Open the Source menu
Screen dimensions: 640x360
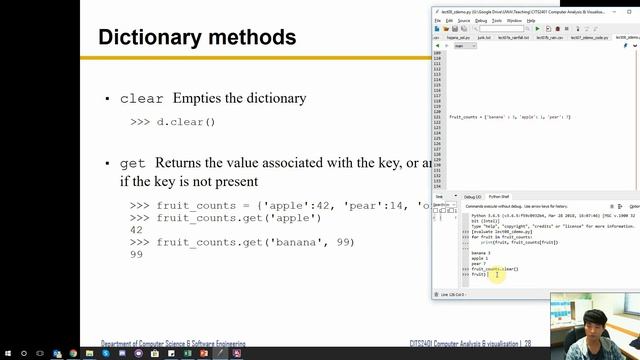pos(464,20)
